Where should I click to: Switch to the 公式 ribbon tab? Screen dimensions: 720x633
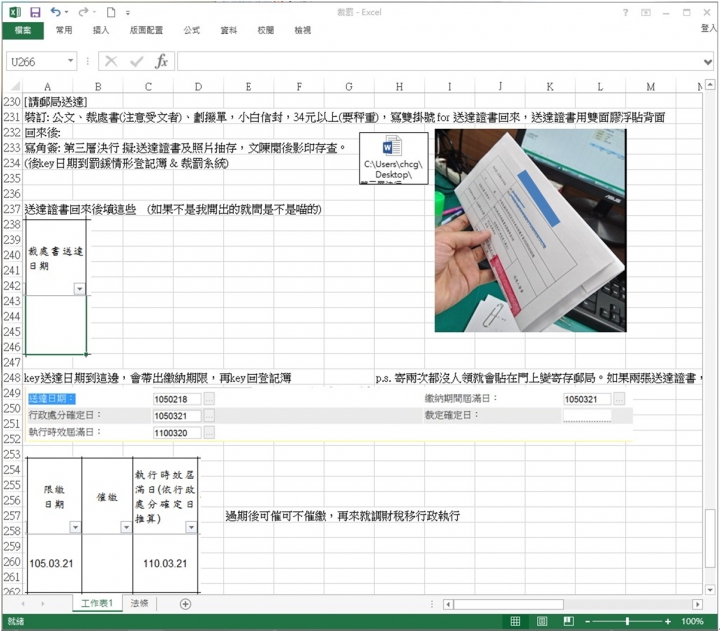click(192, 30)
